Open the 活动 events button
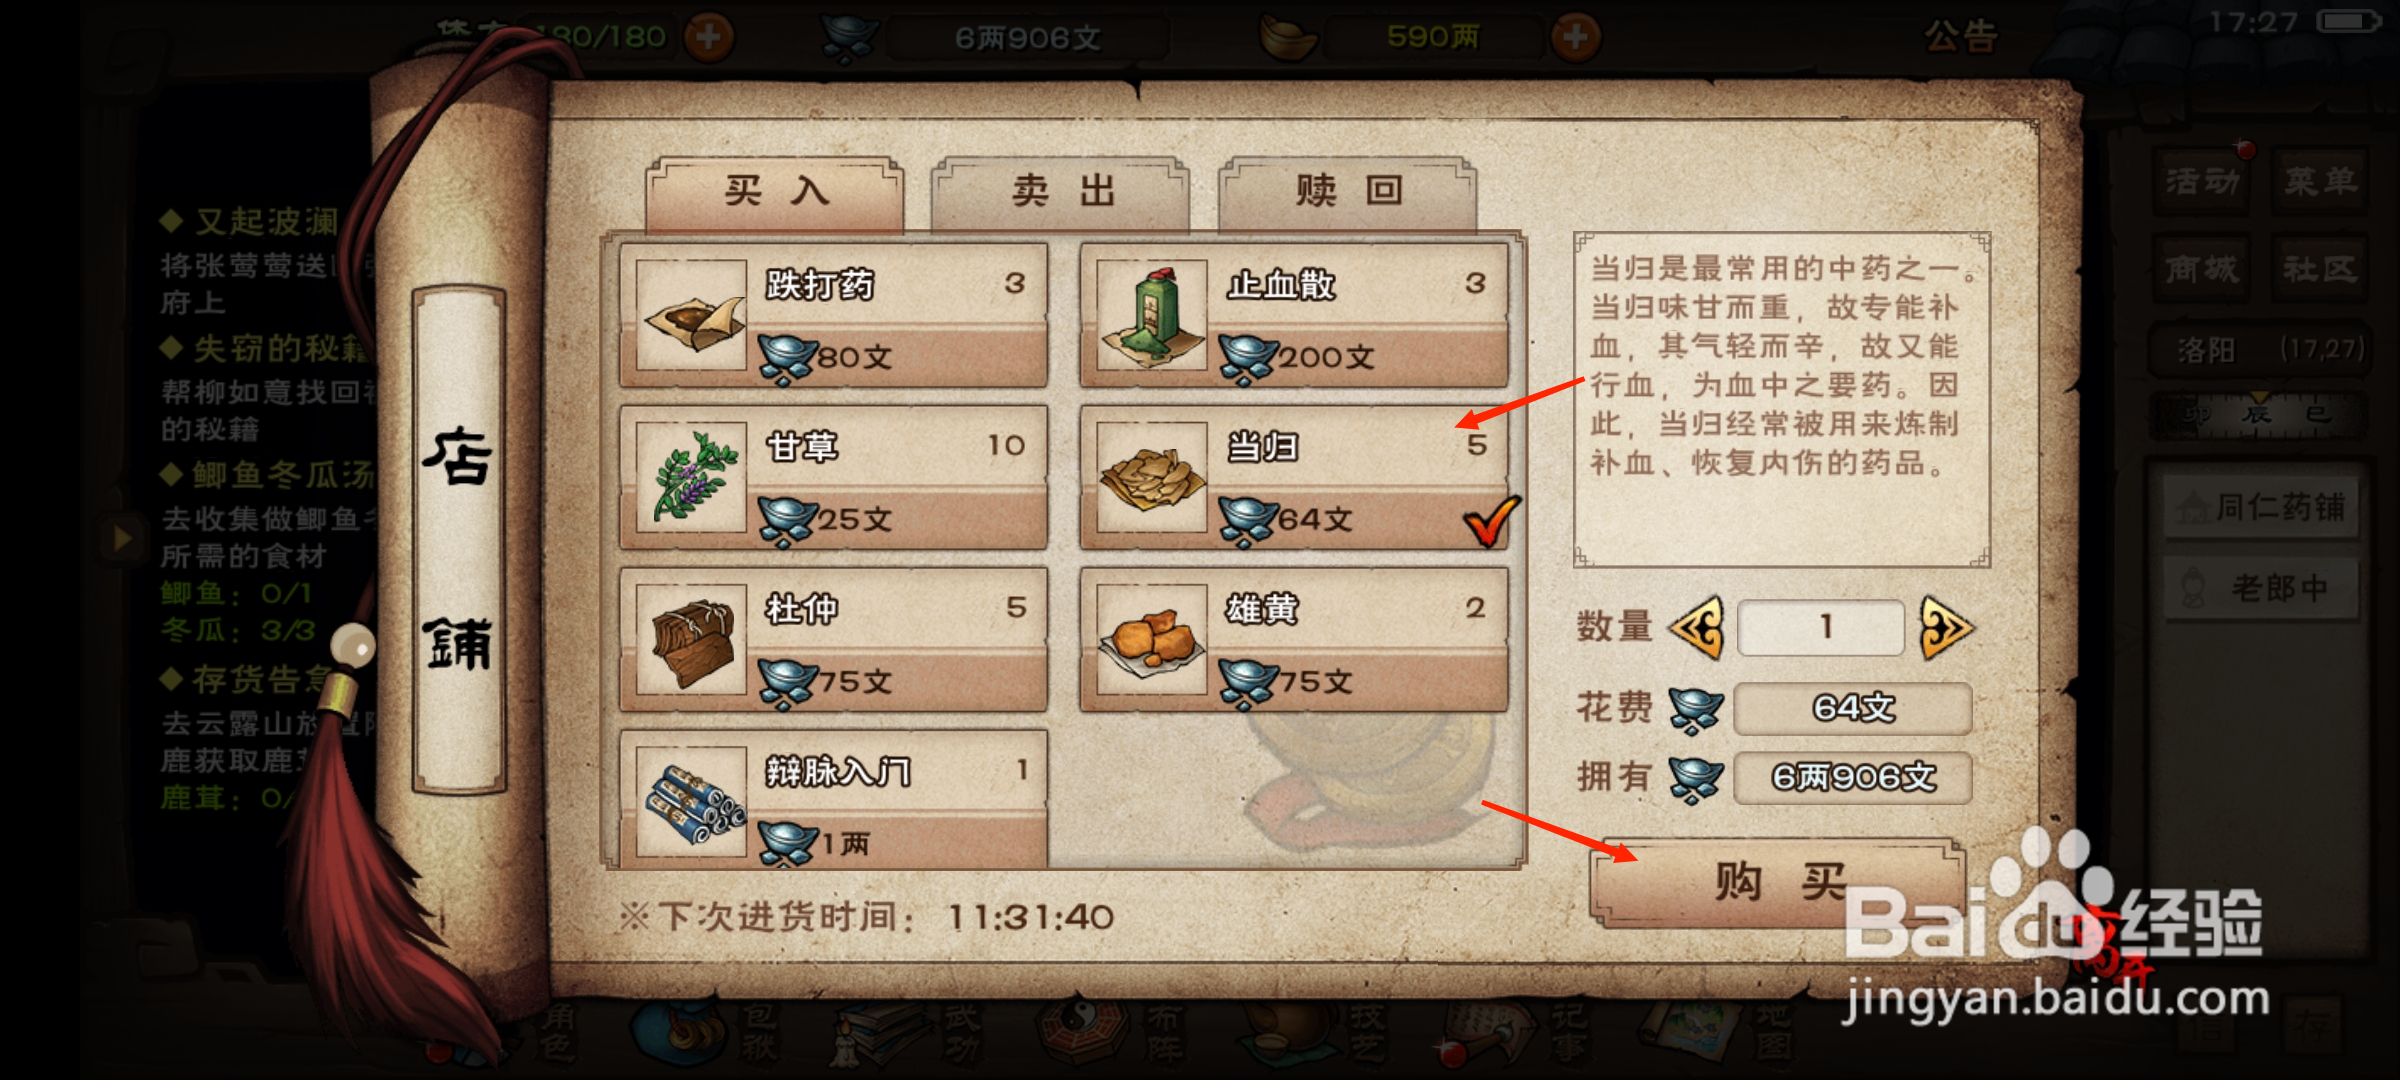The height and width of the screenshot is (1080, 2400). (2201, 181)
